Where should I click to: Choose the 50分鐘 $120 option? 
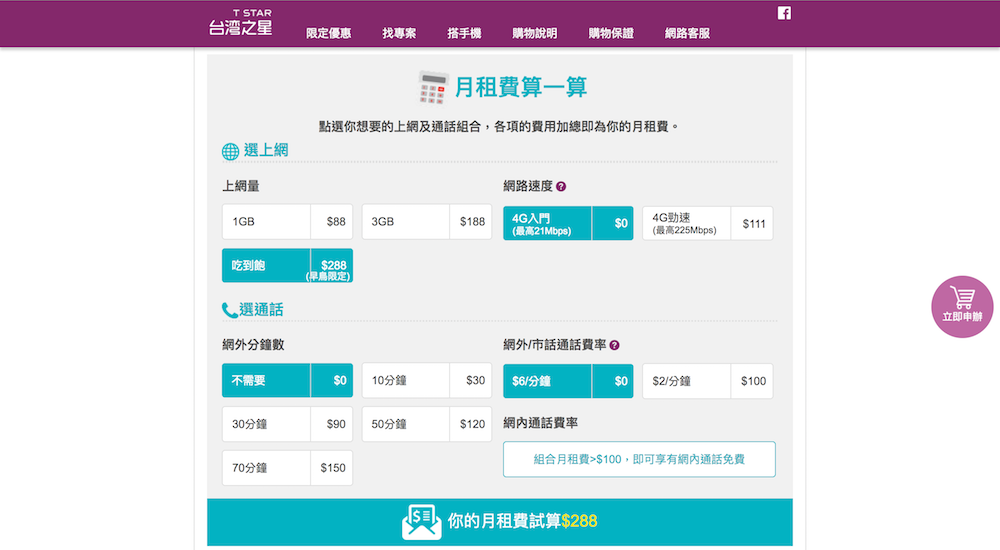(427, 424)
